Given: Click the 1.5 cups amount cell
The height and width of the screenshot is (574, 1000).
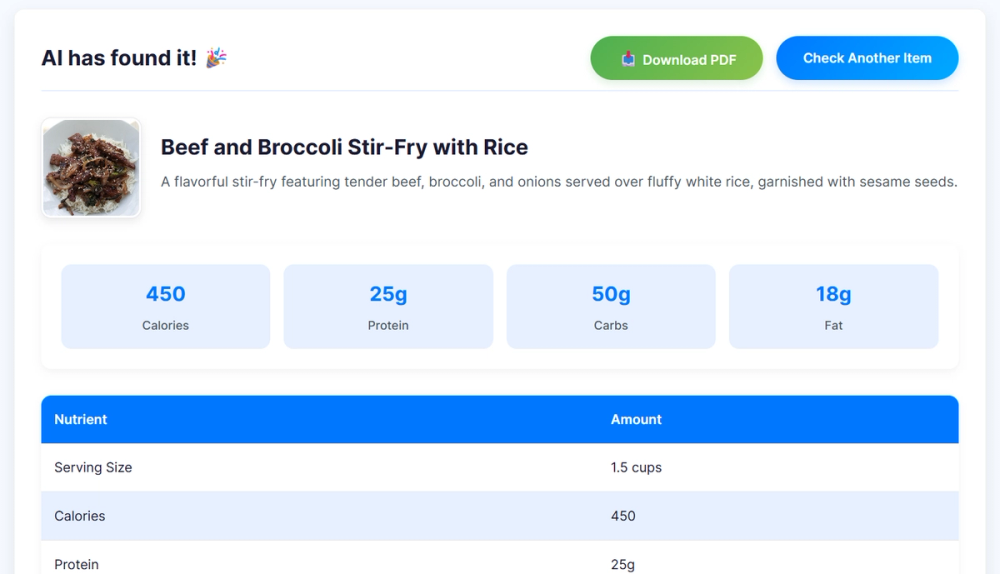Looking at the screenshot, I should pos(636,467).
